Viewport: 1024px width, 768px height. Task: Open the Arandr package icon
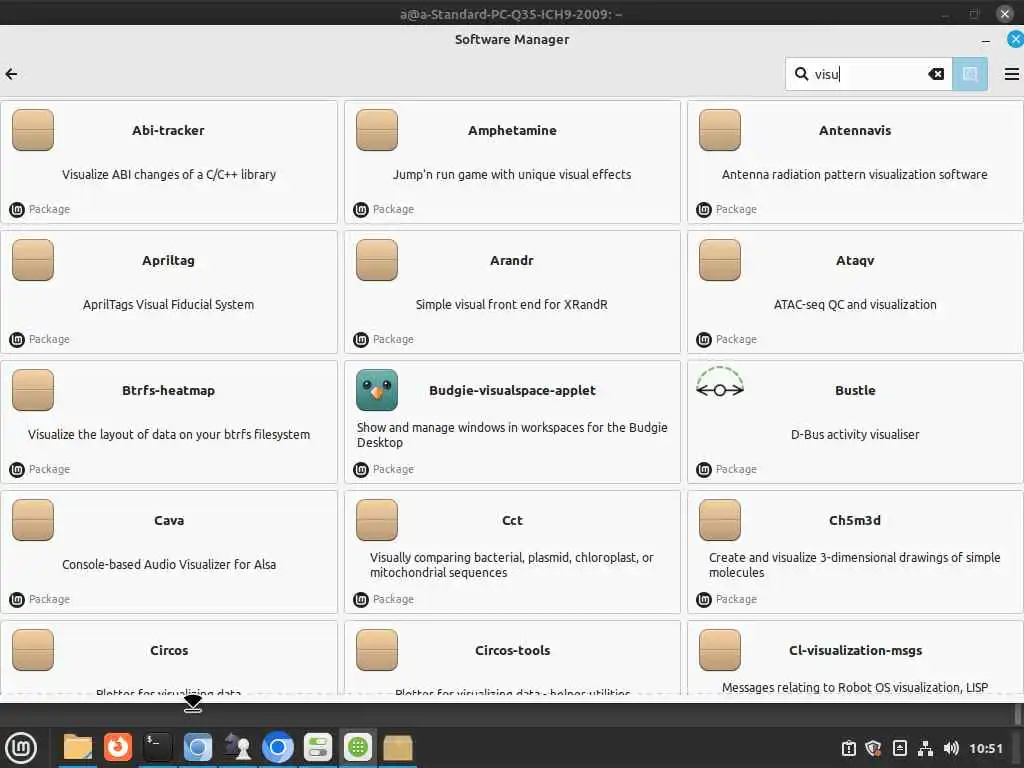[x=377, y=260]
